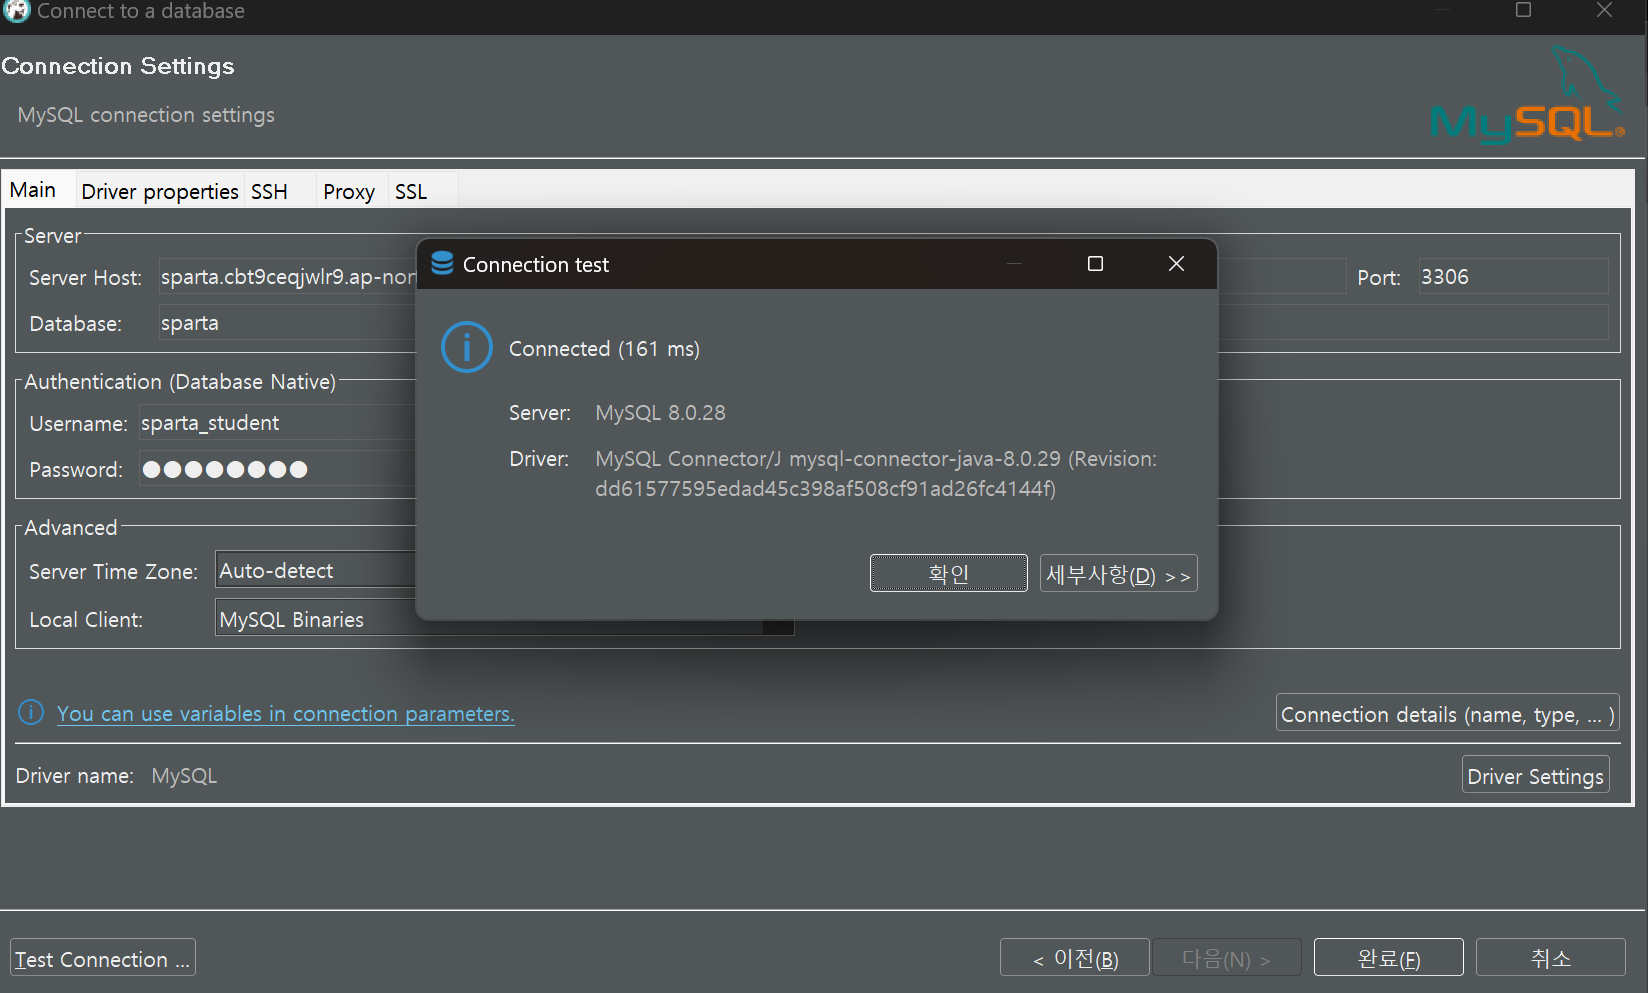1648x993 pixels.
Task: Open the Local Client MySQL Binaries dropdown
Action: click(x=505, y=619)
